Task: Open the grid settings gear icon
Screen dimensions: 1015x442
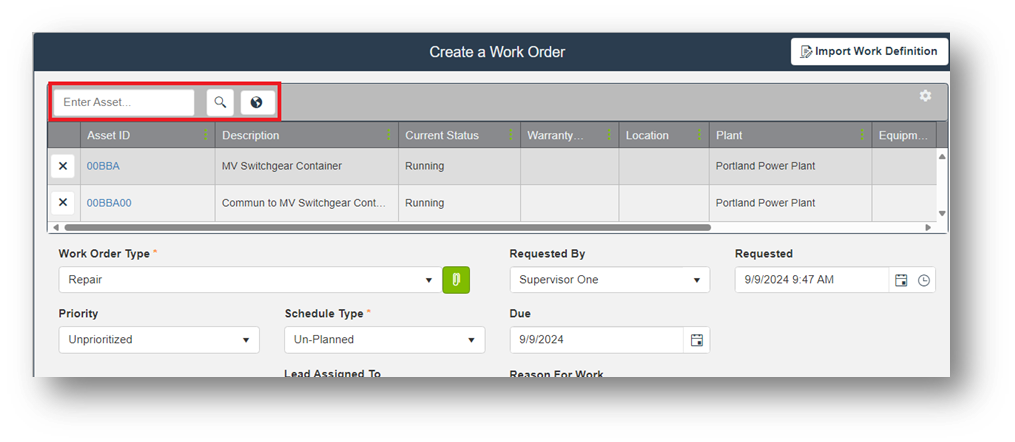Action: [925, 96]
